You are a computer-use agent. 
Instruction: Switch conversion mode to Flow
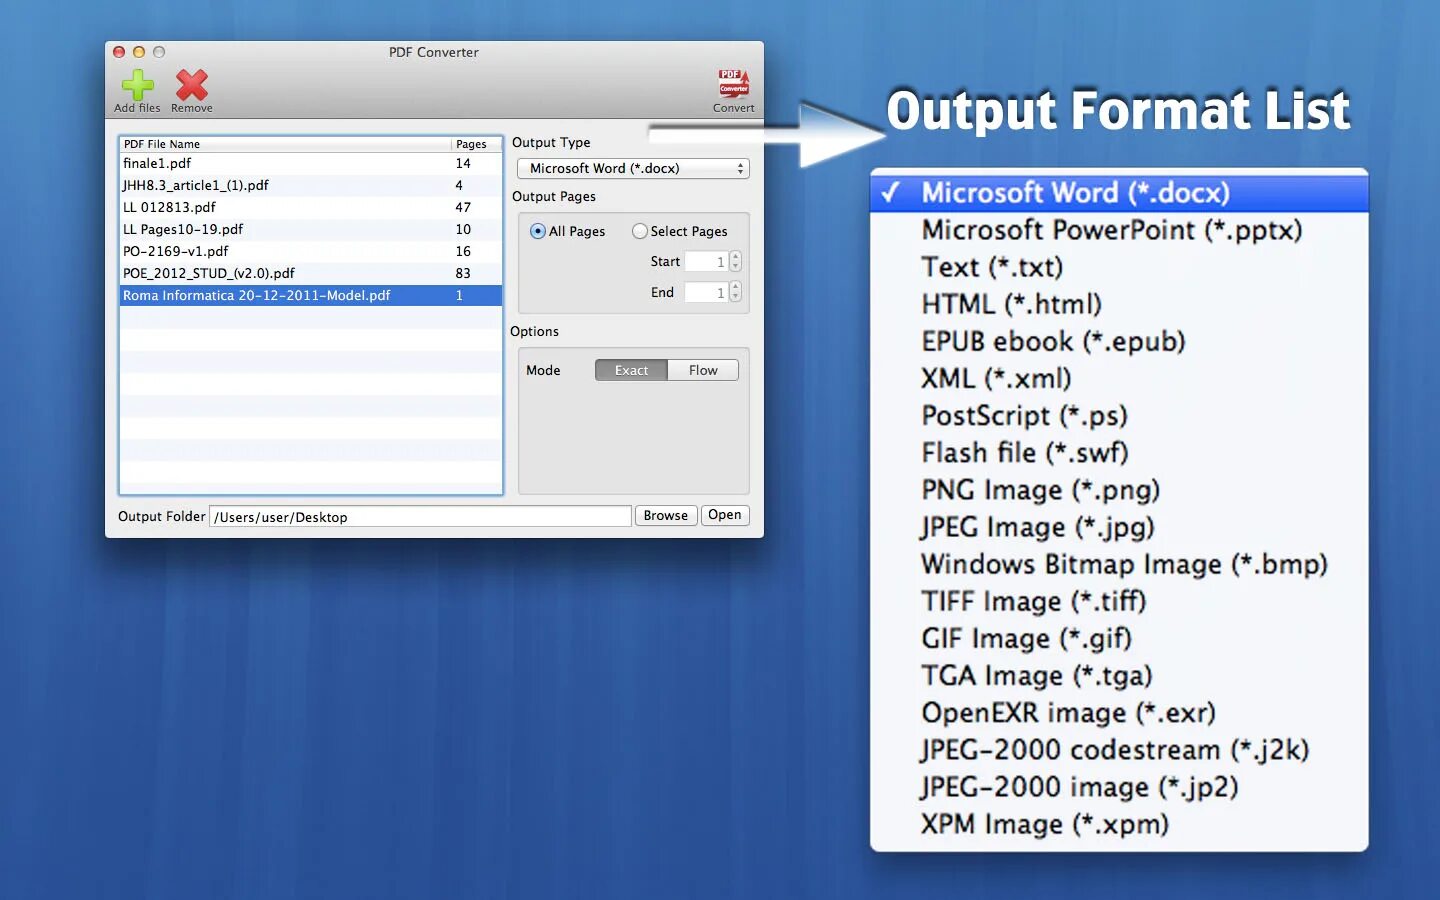(703, 370)
